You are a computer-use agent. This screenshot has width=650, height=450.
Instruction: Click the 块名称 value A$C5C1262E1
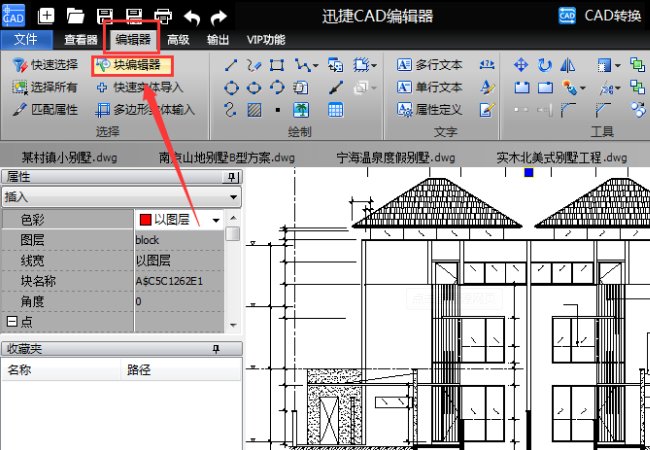pos(169,281)
